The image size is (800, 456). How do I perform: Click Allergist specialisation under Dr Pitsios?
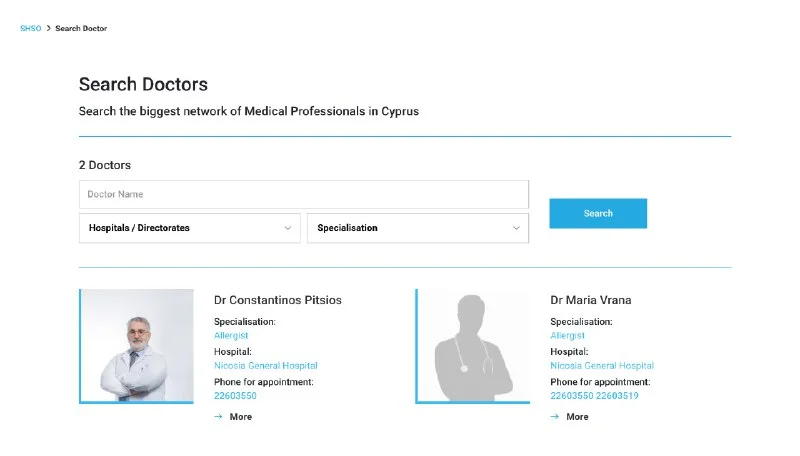coord(231,336)
